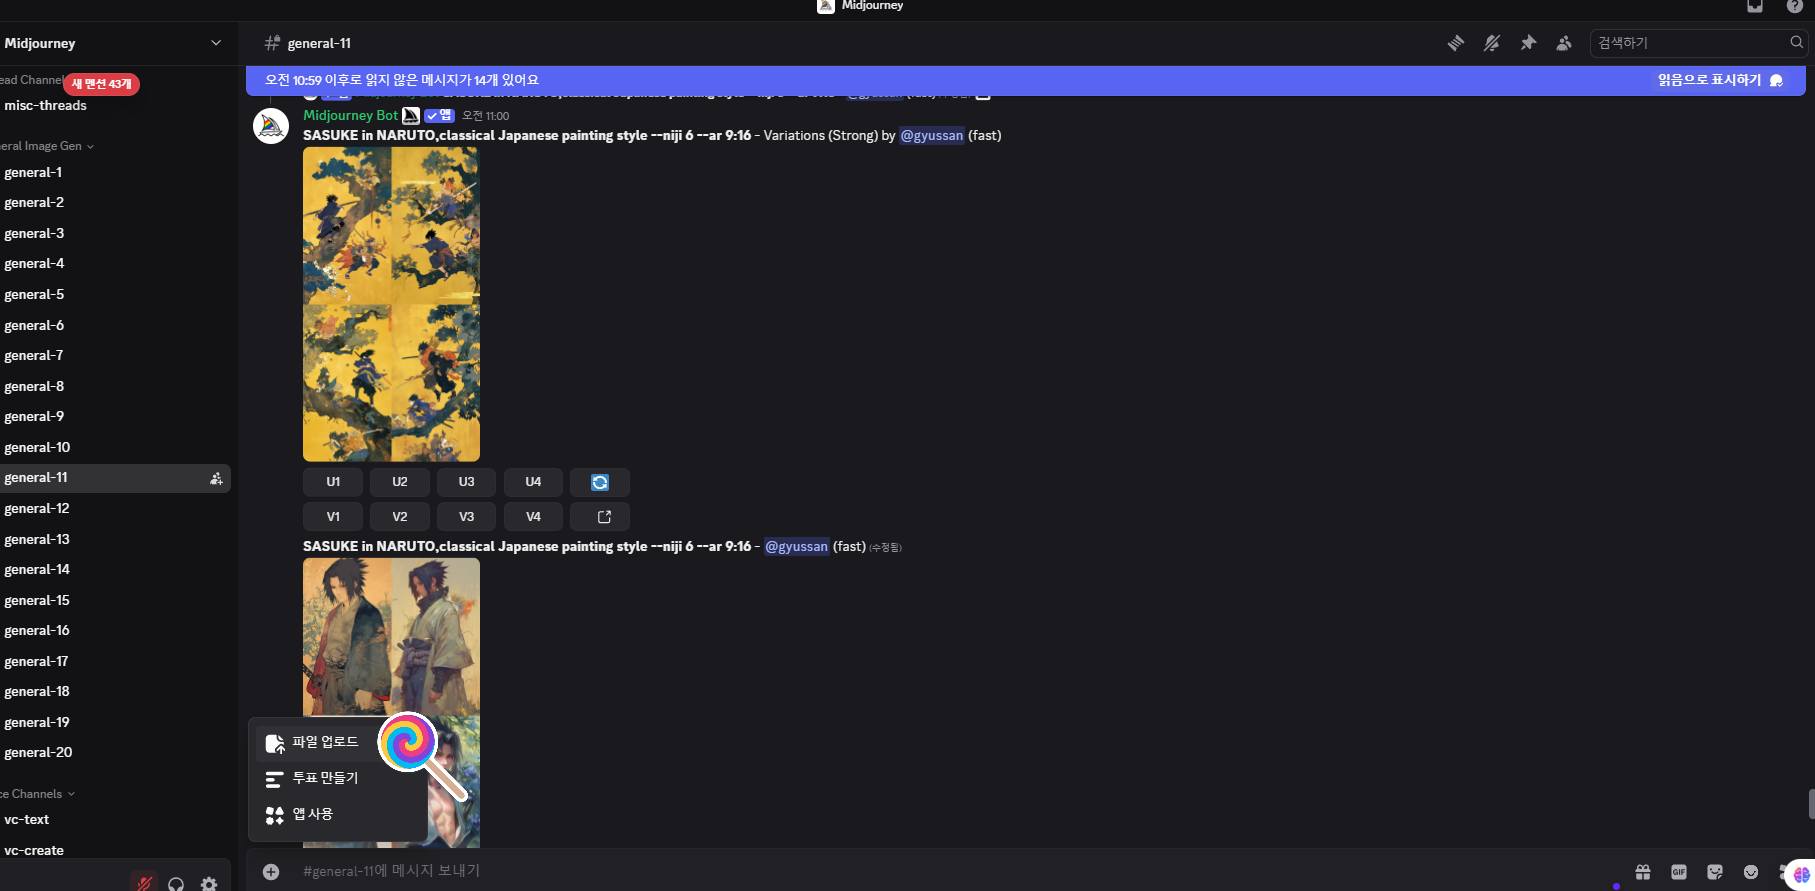The image size is (1815, 891).
Task: Open channel general-17
Action: point(37,661)
